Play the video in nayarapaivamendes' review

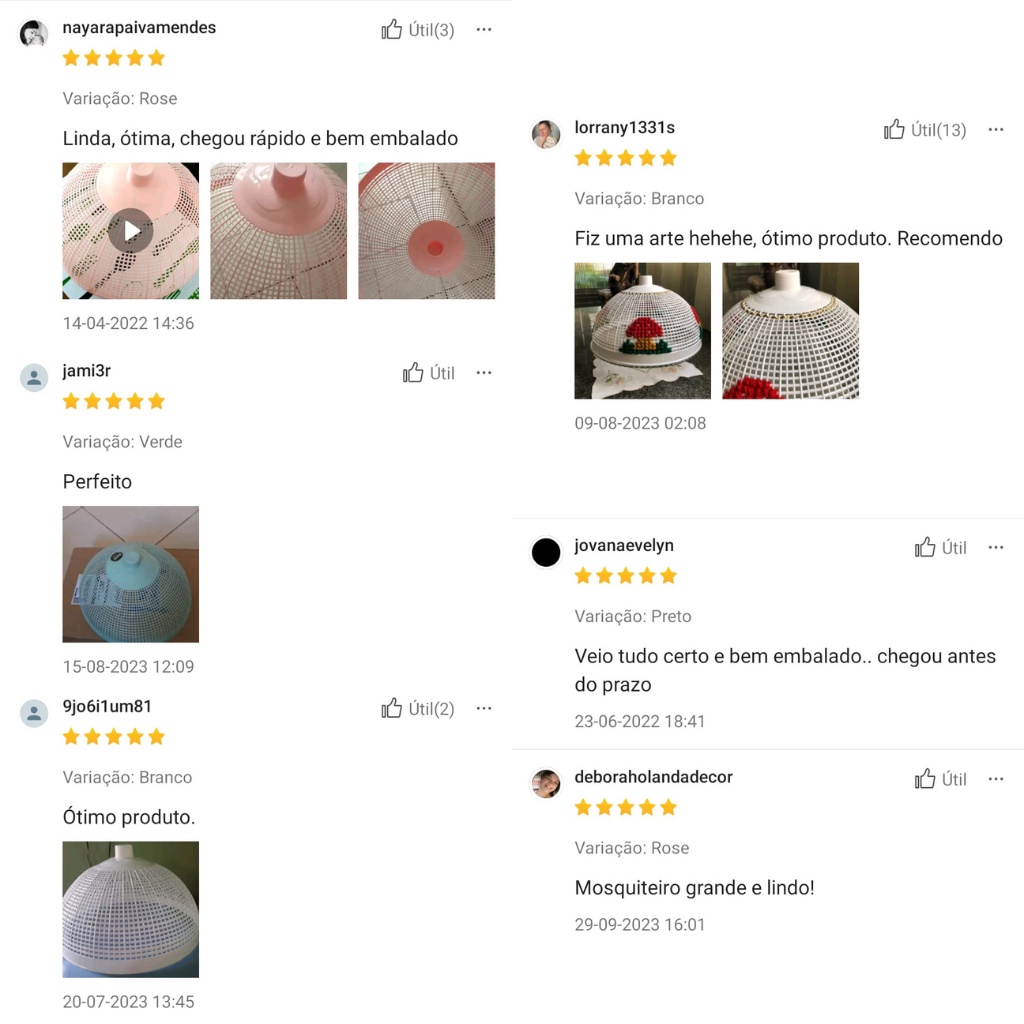[x=131, y=231]
